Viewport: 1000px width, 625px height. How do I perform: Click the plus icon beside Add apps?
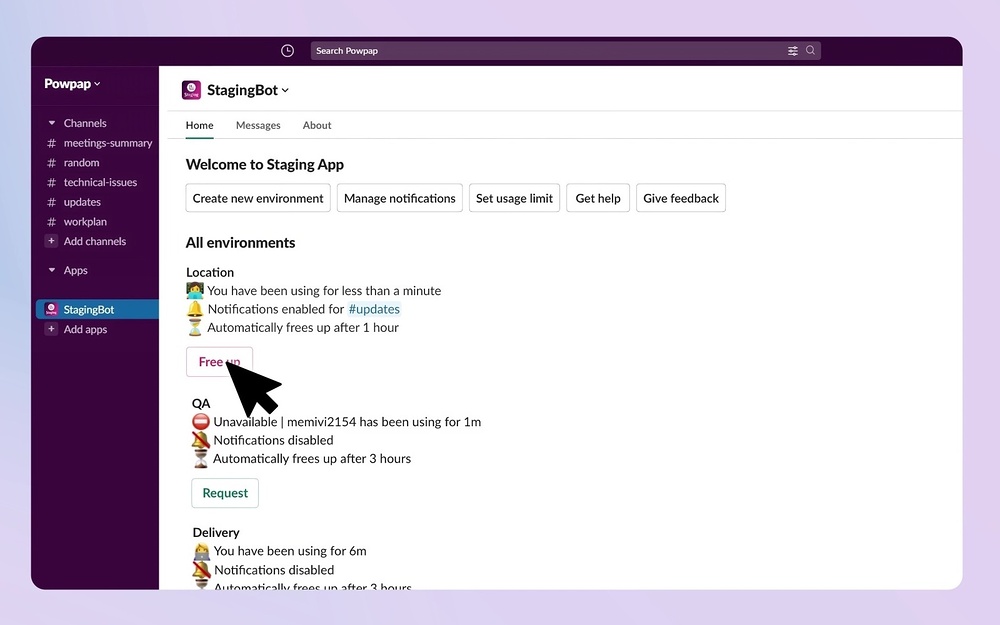(x=51, y=329)
